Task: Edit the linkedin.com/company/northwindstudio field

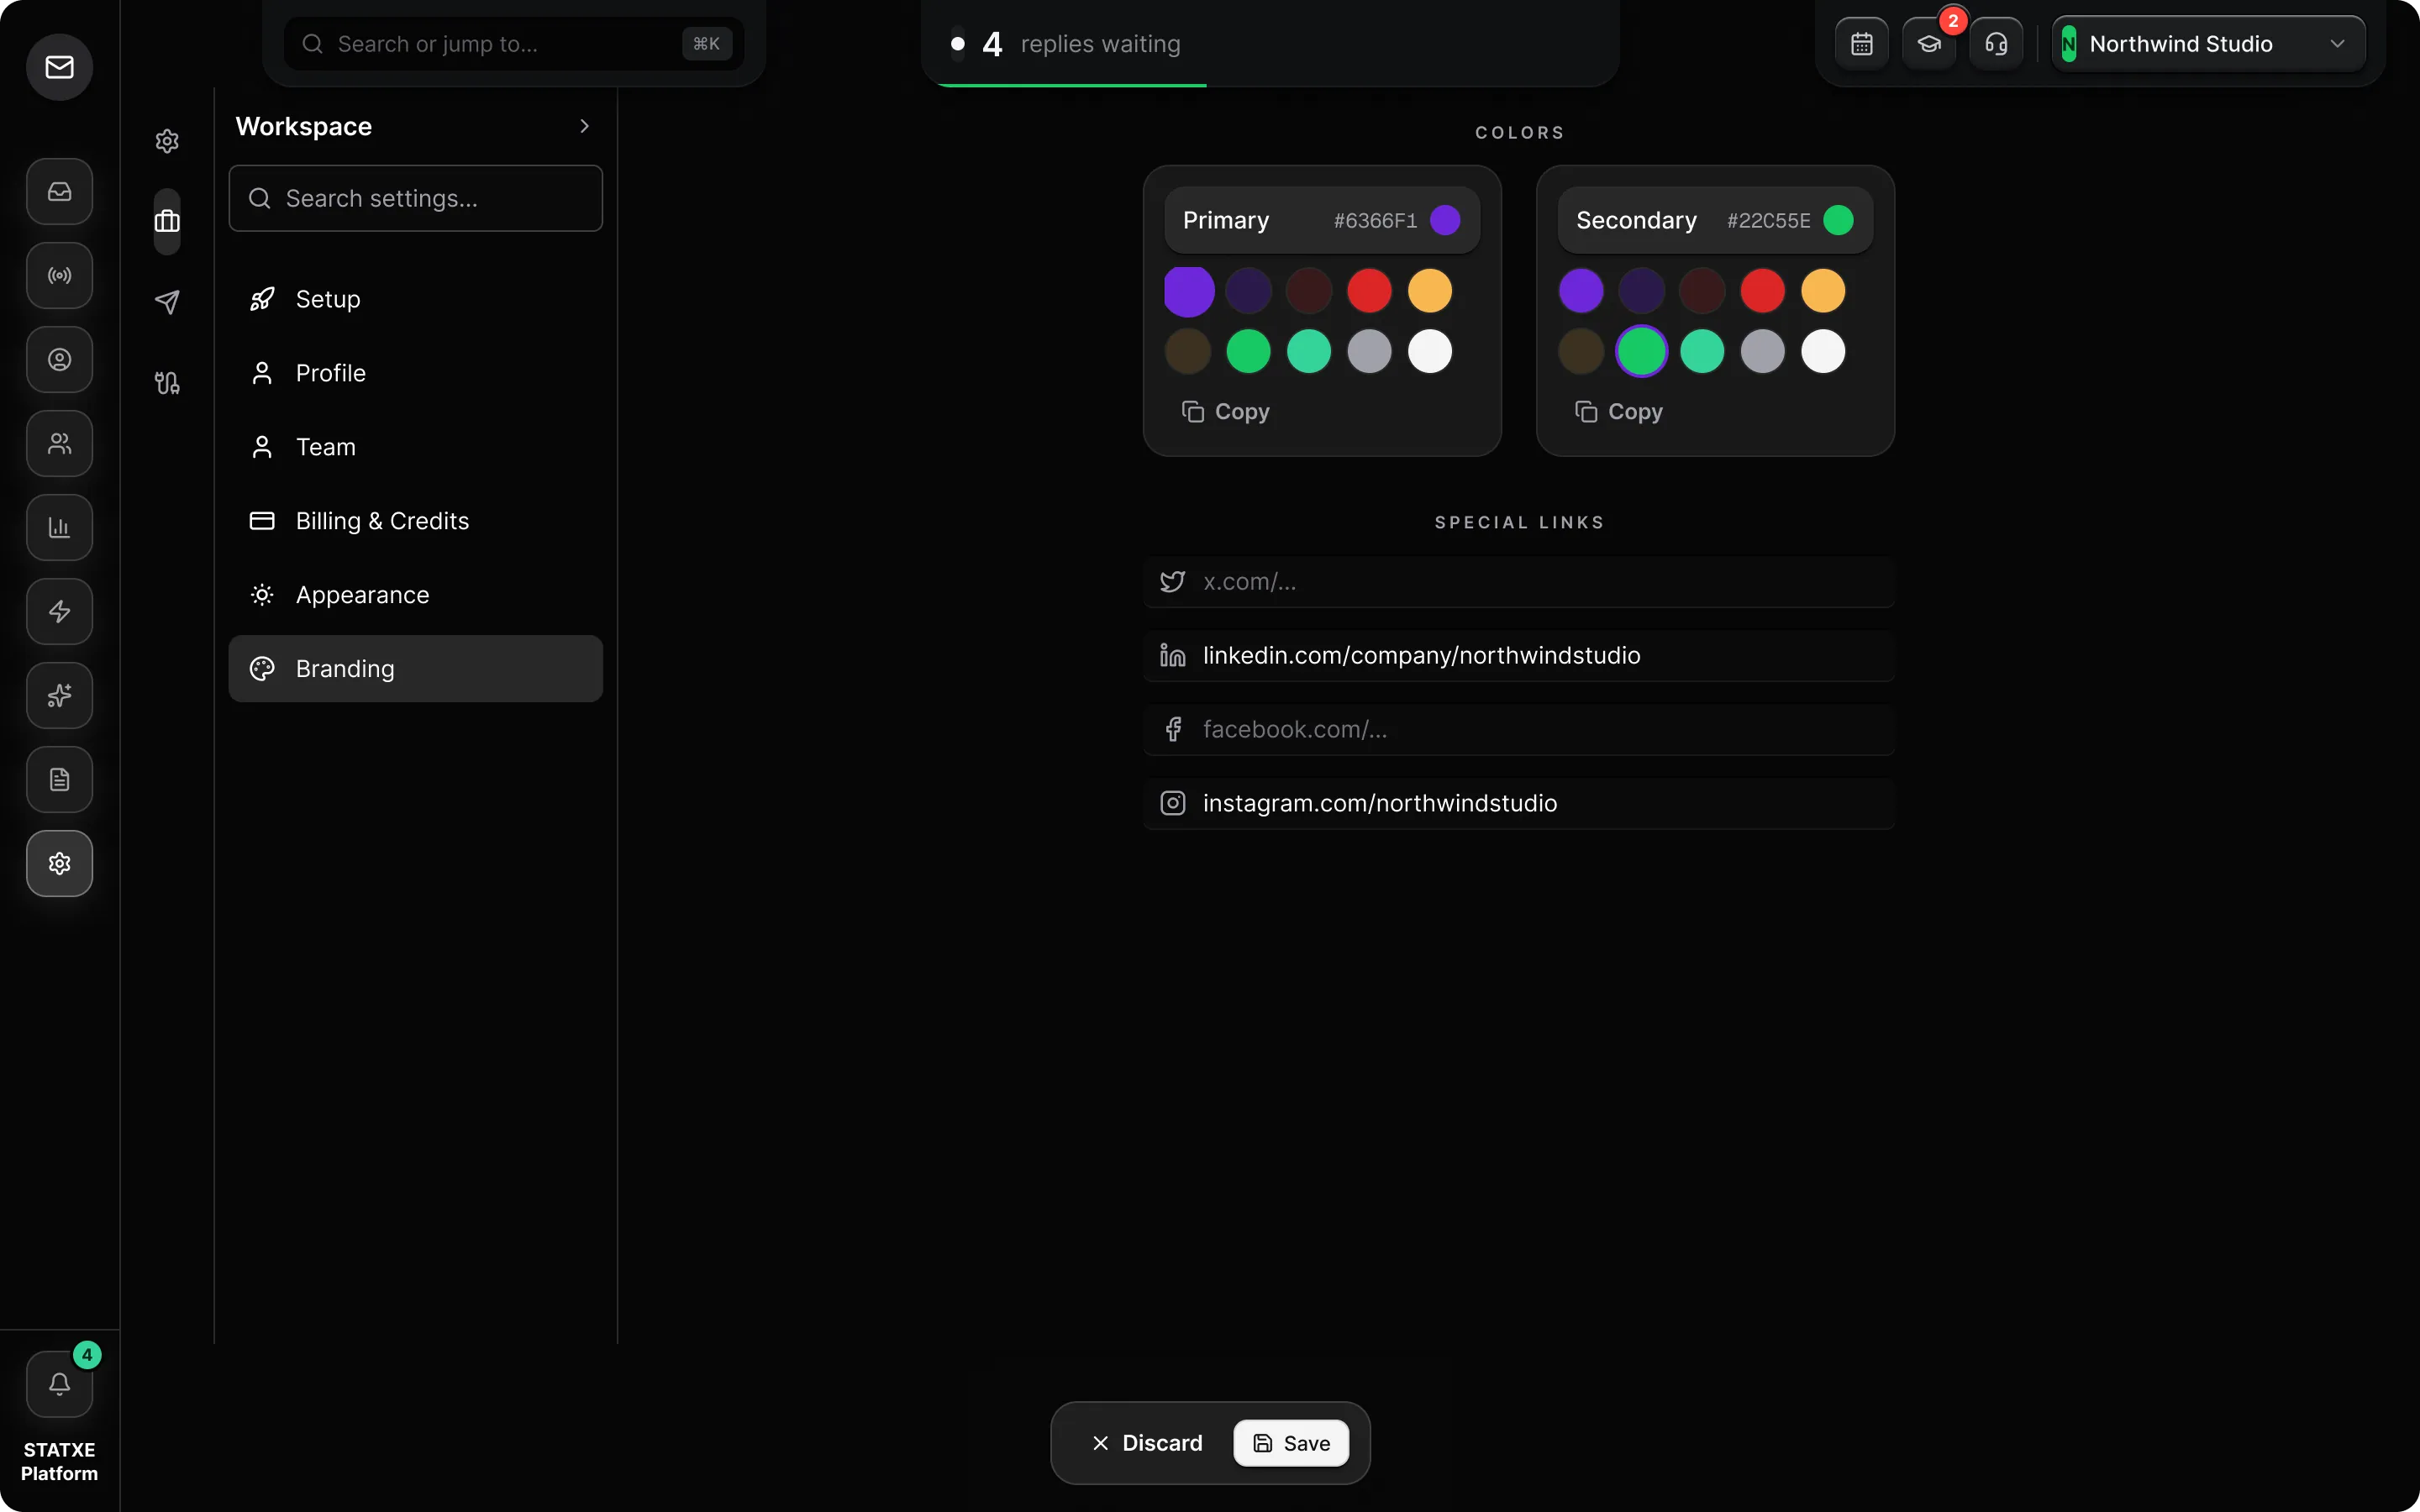Action: point(1519,655)
